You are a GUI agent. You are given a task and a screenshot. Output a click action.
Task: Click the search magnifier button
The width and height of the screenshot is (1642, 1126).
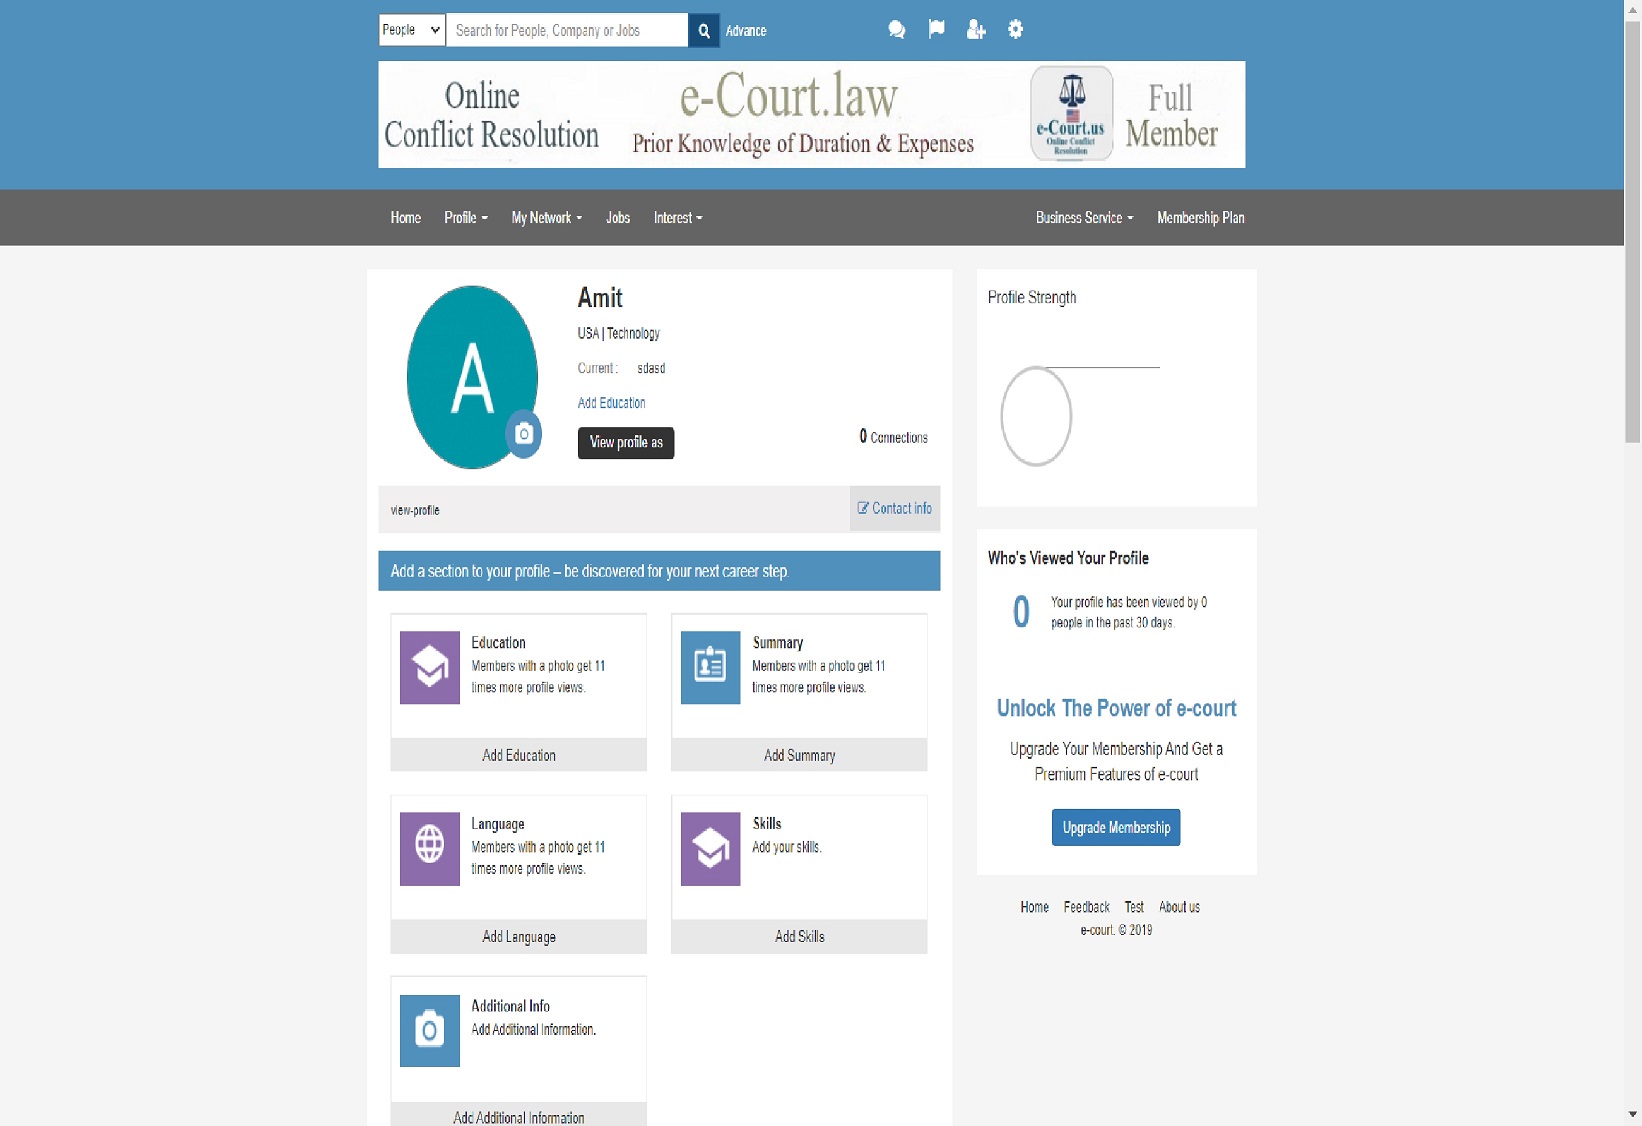[x=704, y=31]
